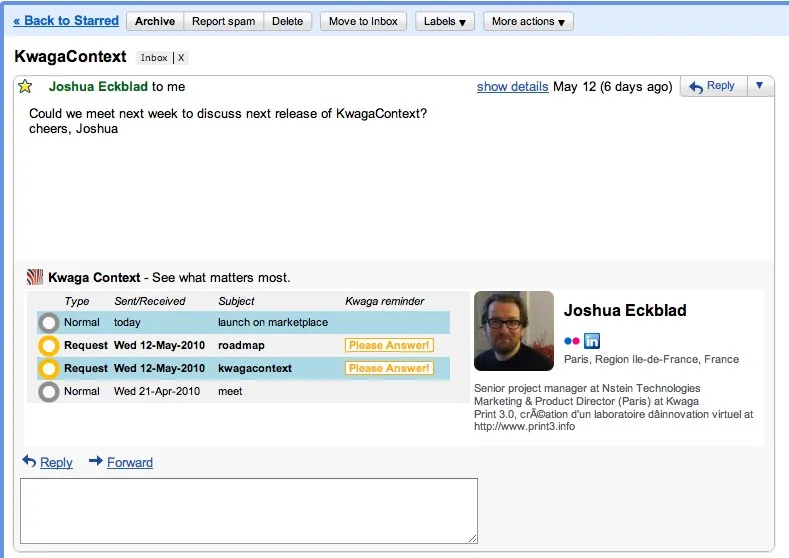Click the Forward arrow icon

point(96,461)
